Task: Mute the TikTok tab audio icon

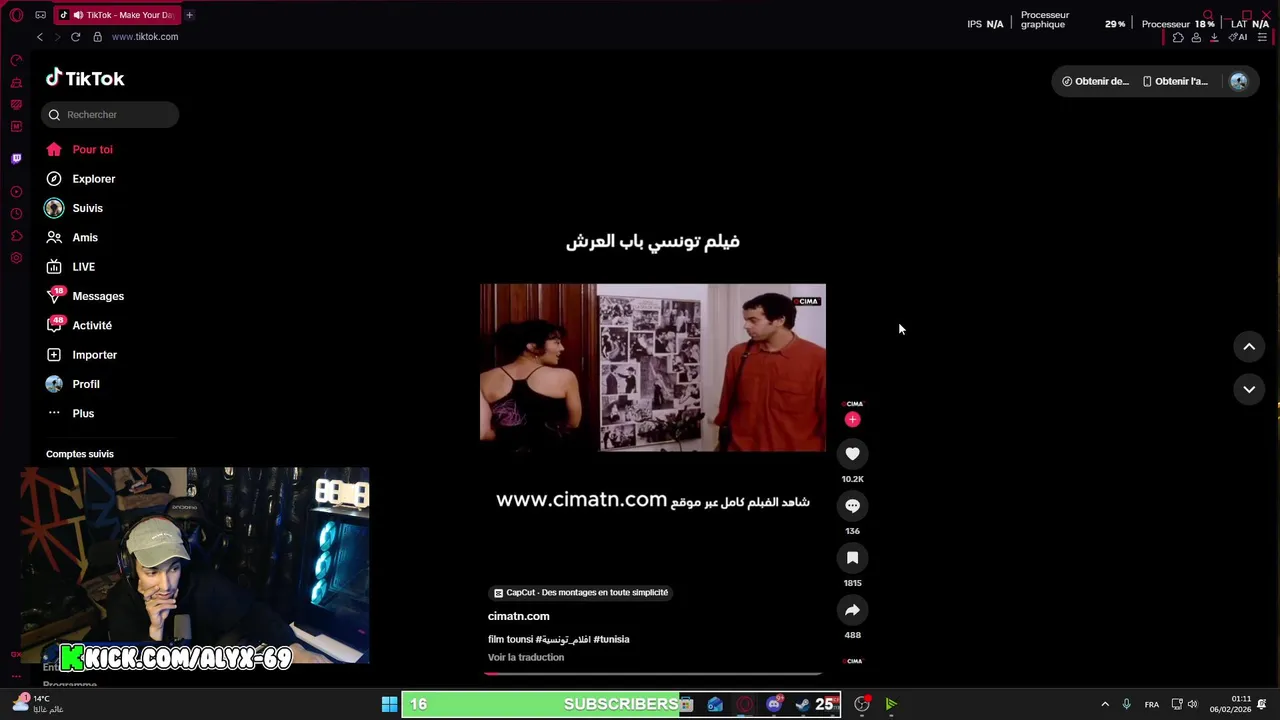Action: (x=78, y=15)
